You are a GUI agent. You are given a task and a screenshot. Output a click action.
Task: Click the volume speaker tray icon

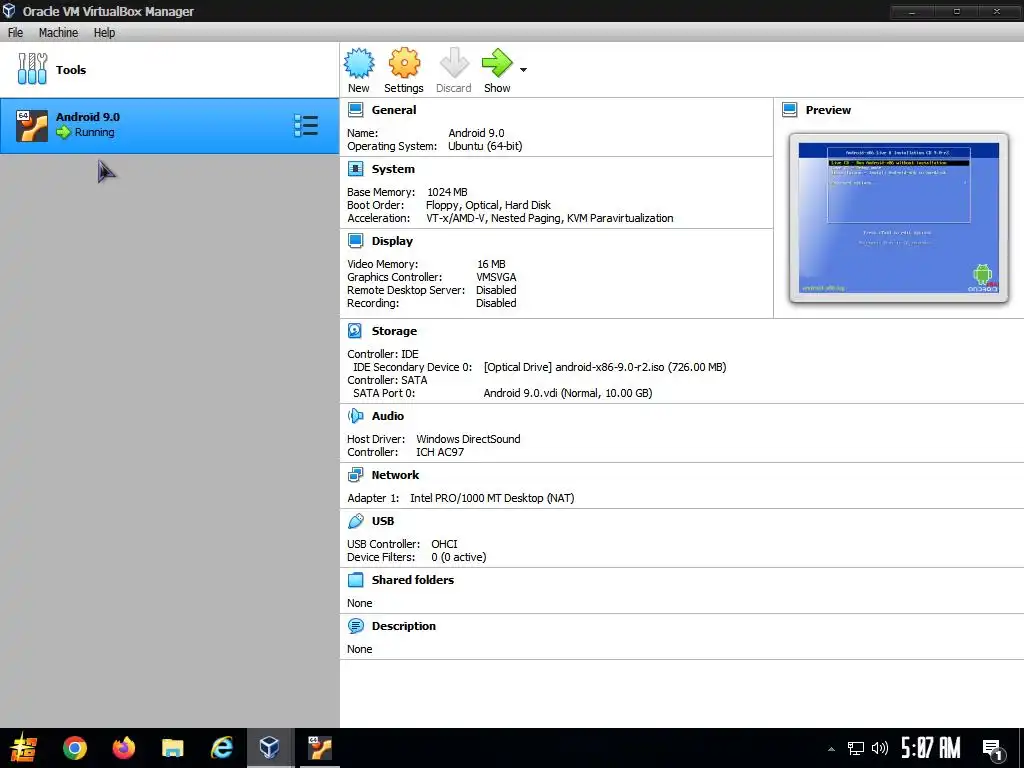point(880,748)
